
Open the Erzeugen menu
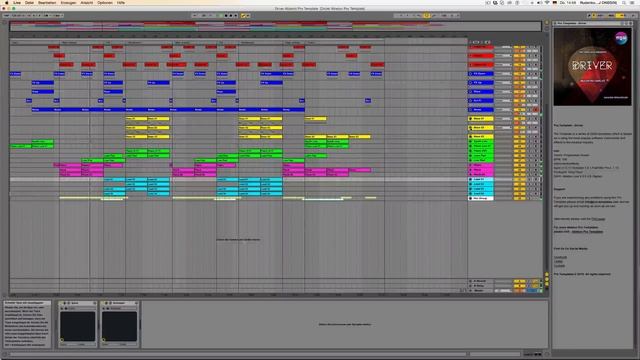tap(68, 2)
